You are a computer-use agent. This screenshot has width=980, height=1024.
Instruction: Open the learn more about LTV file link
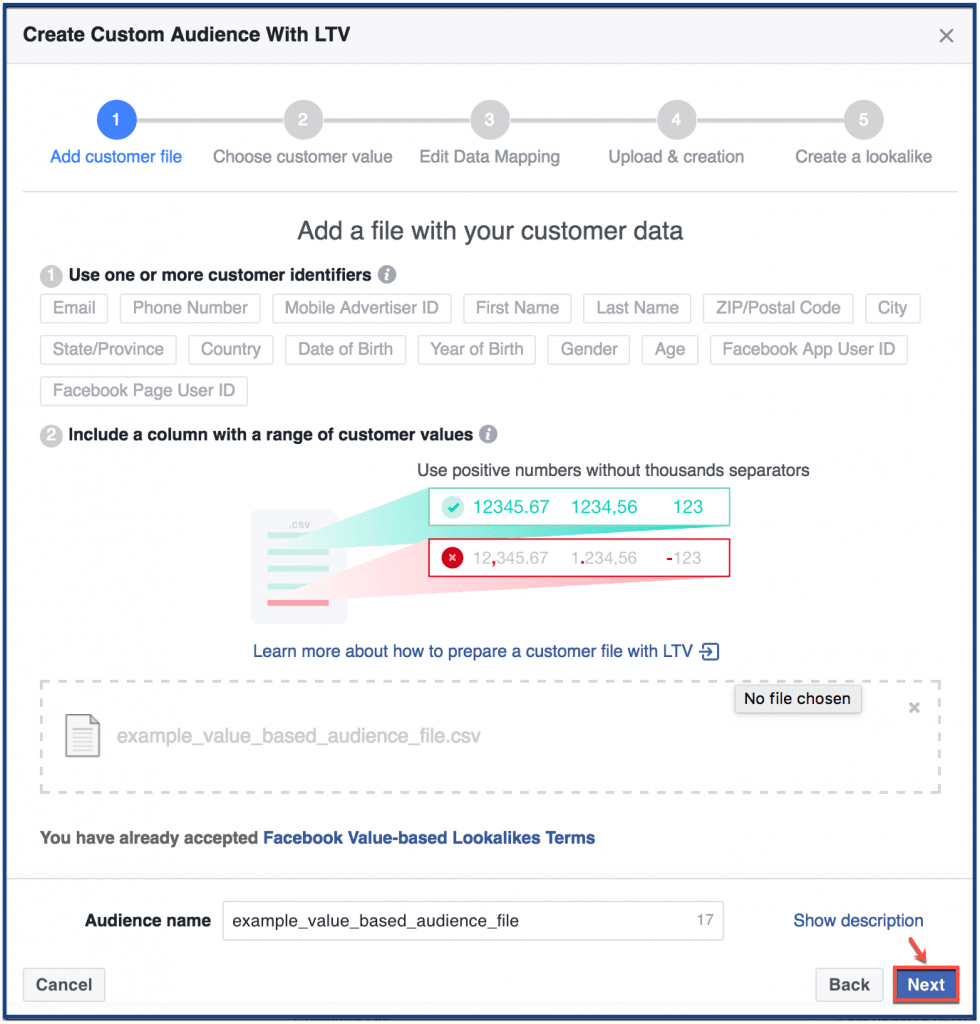473,651
